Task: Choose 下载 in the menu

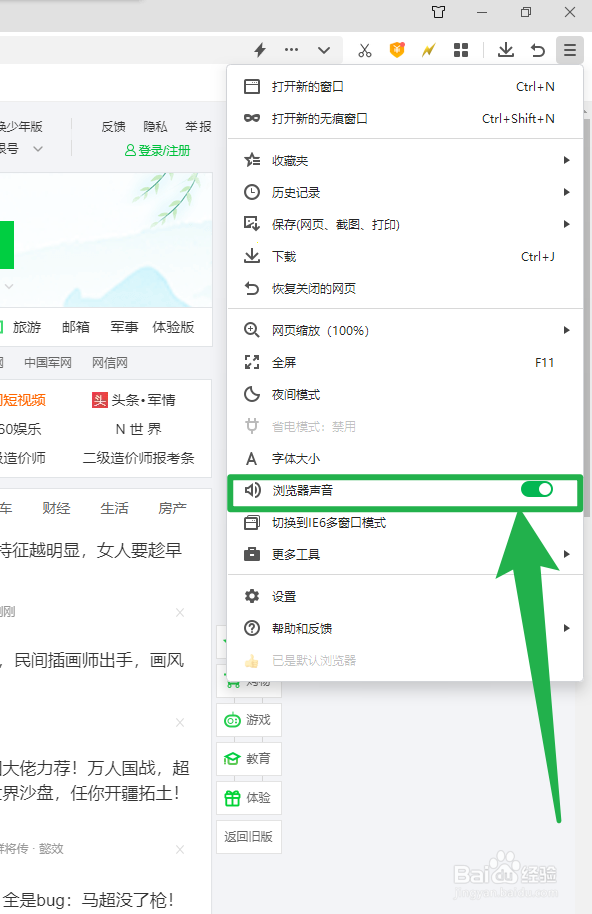Action: click(x=405, y=256)
